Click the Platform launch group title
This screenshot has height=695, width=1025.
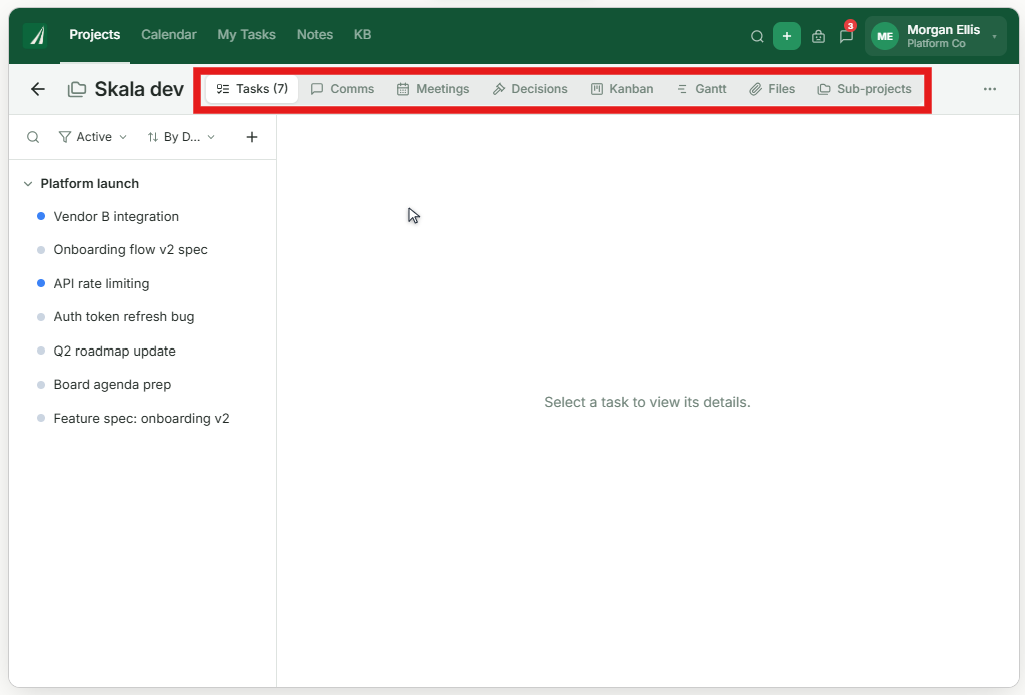pyautogui.click(x=90, y=184)
